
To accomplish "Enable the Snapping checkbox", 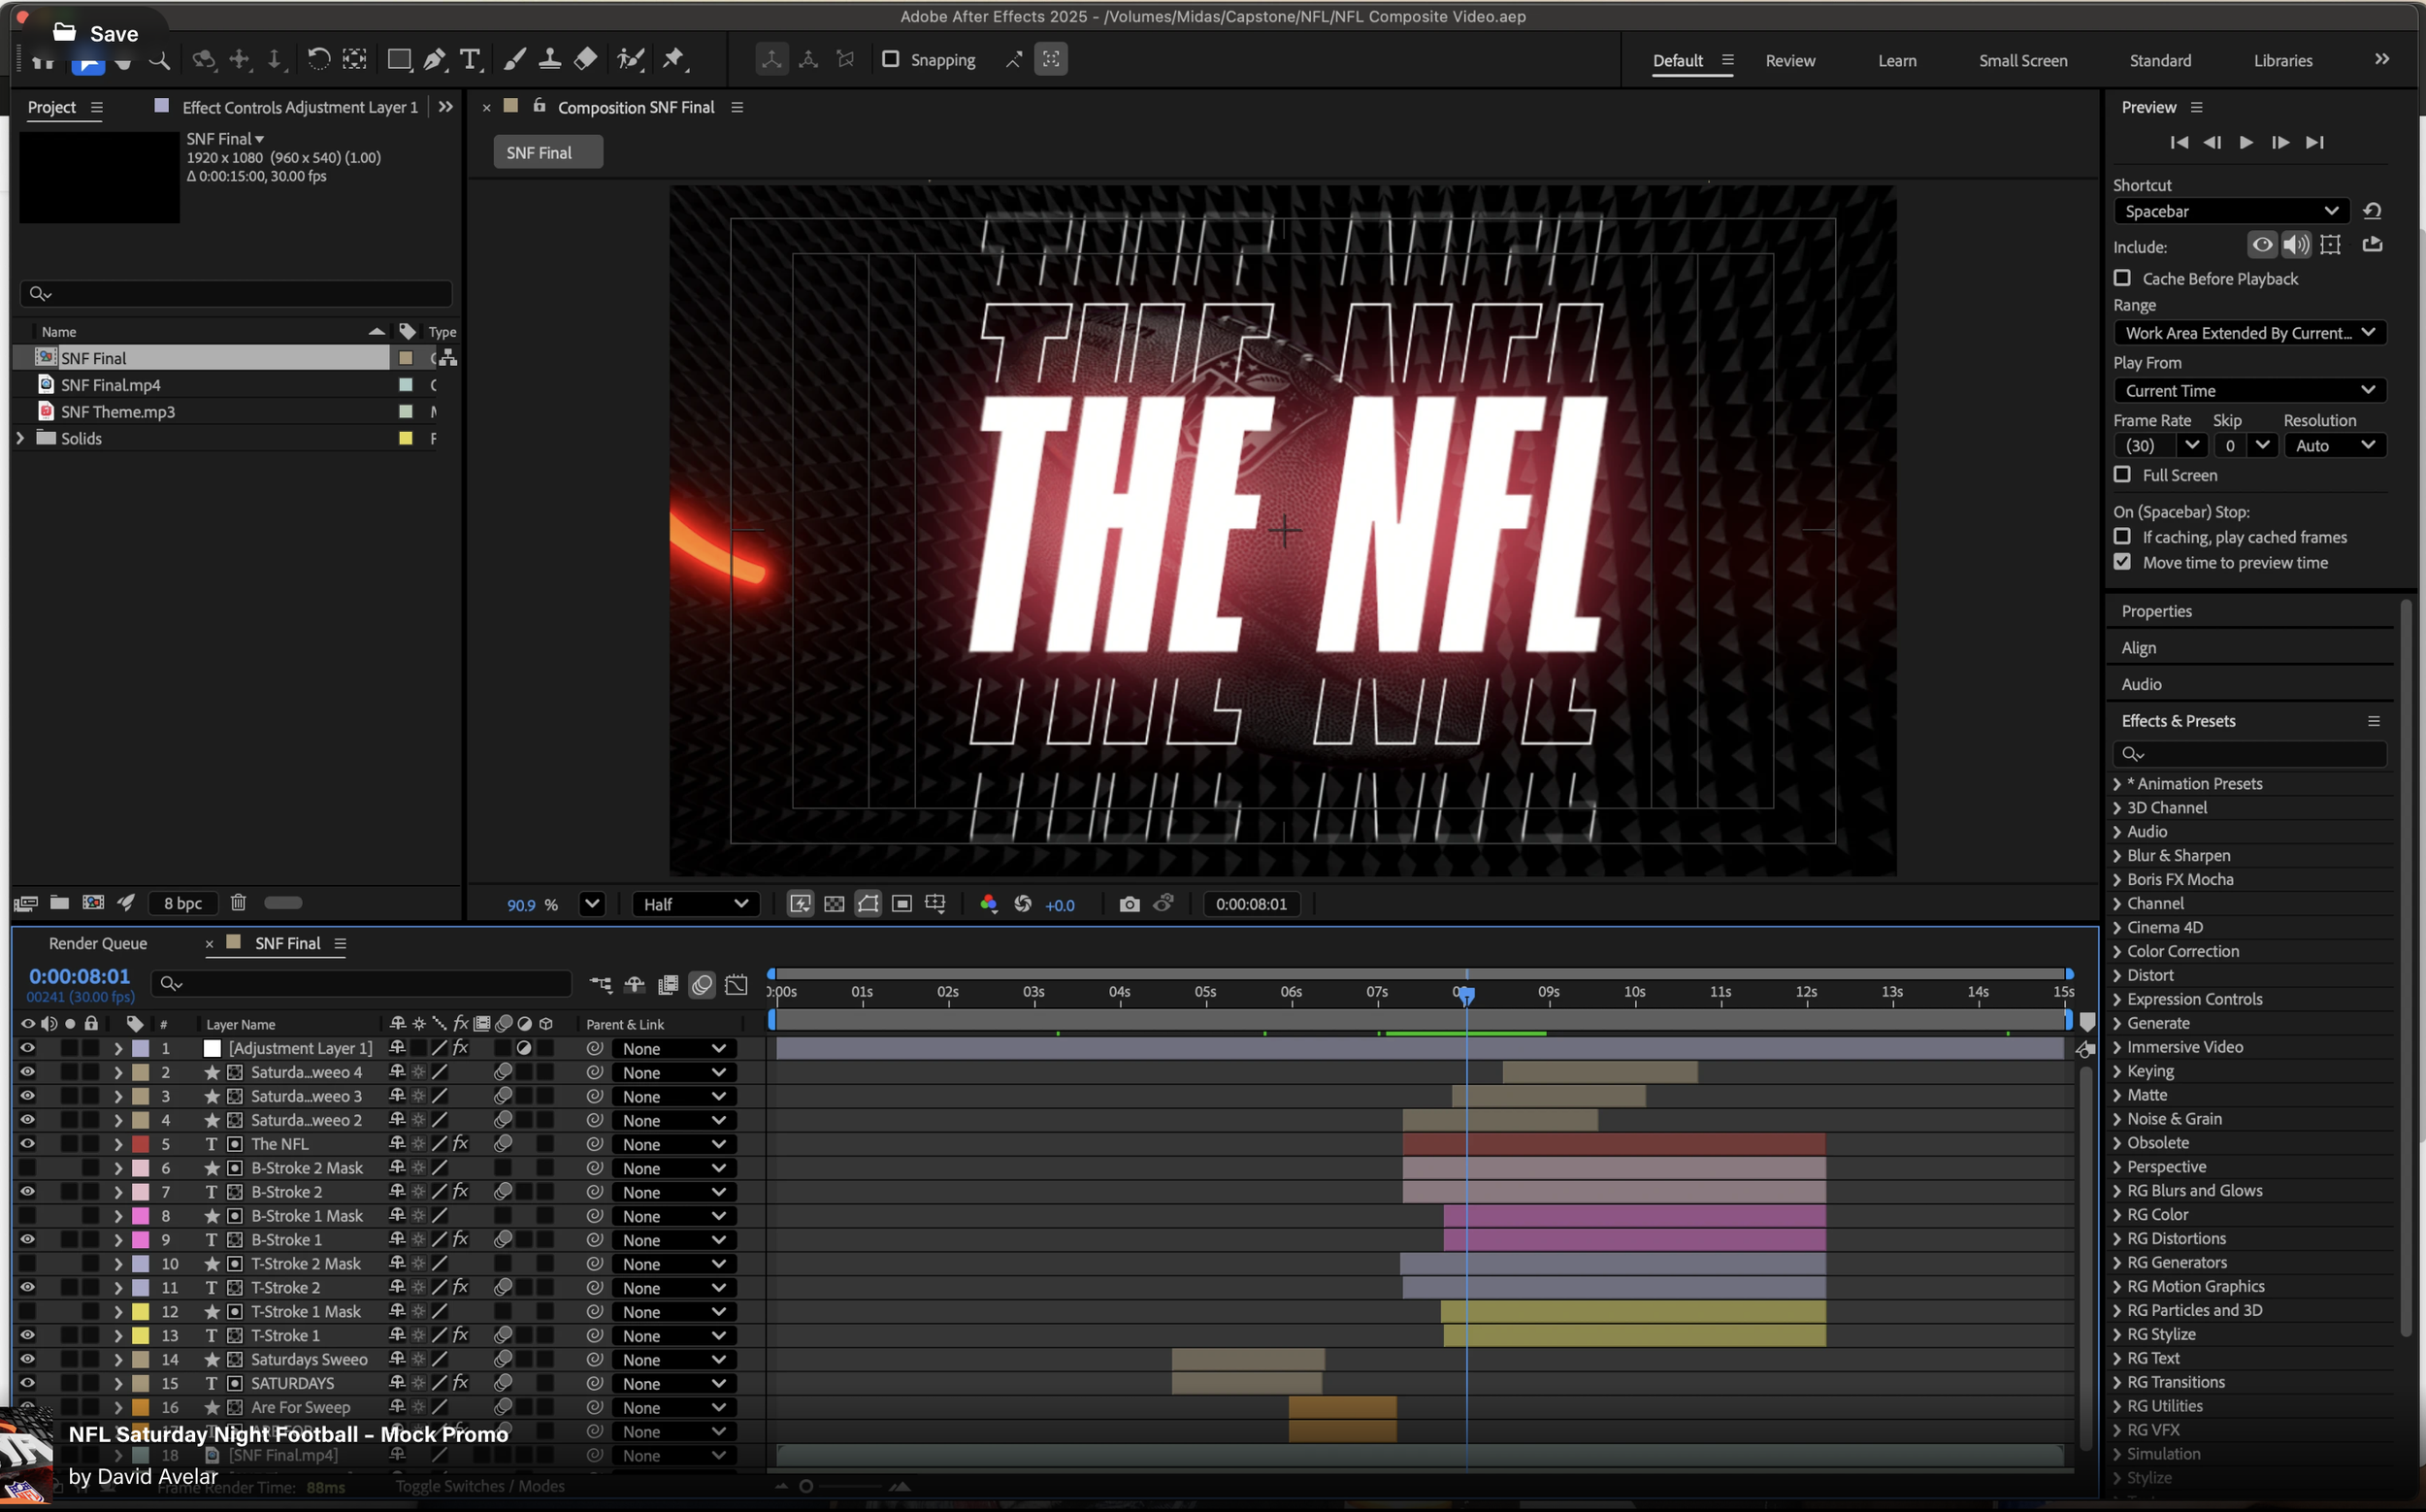I will 891,59.
